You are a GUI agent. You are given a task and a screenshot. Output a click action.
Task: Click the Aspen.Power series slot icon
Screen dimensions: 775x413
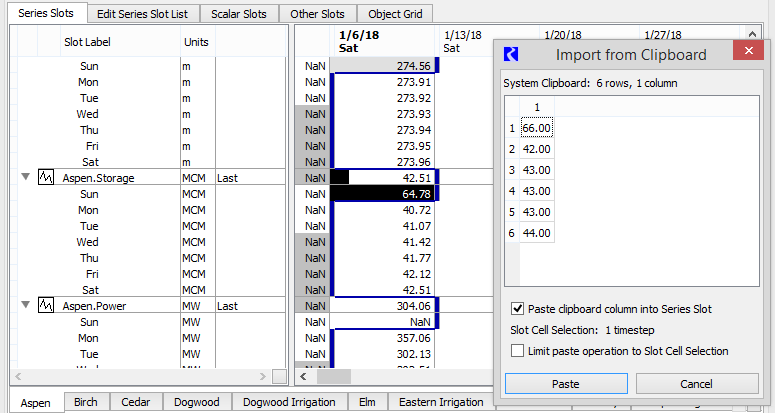click(45, 306)
